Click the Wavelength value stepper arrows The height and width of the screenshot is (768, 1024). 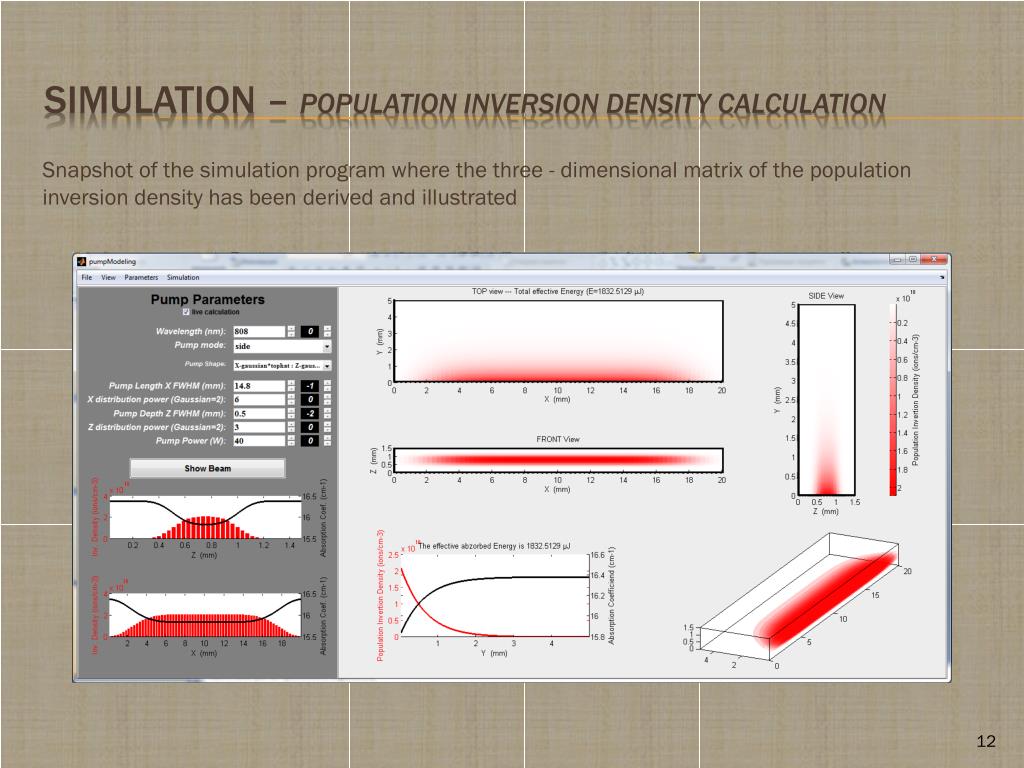tap(291, 331)
